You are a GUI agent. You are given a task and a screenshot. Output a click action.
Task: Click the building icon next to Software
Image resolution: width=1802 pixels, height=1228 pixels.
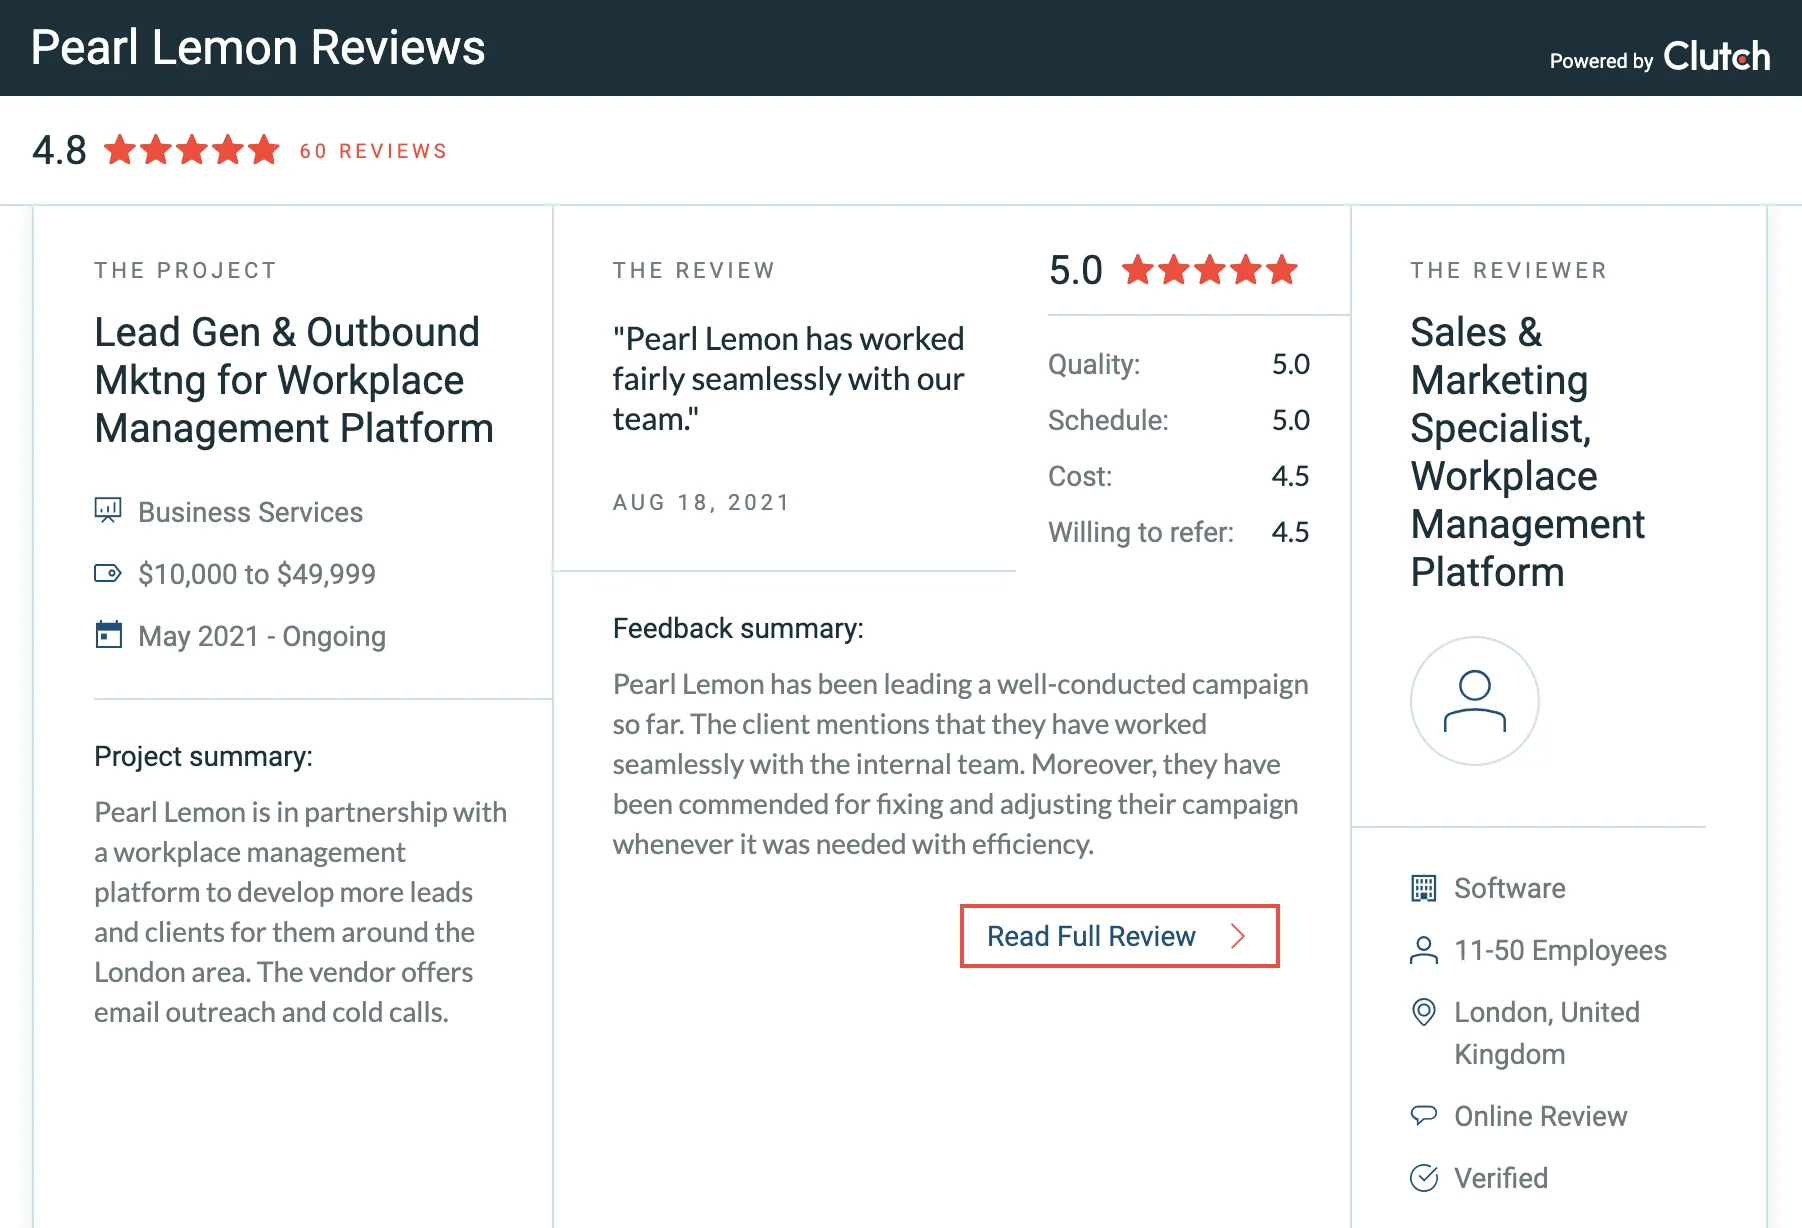point(1423,888)
